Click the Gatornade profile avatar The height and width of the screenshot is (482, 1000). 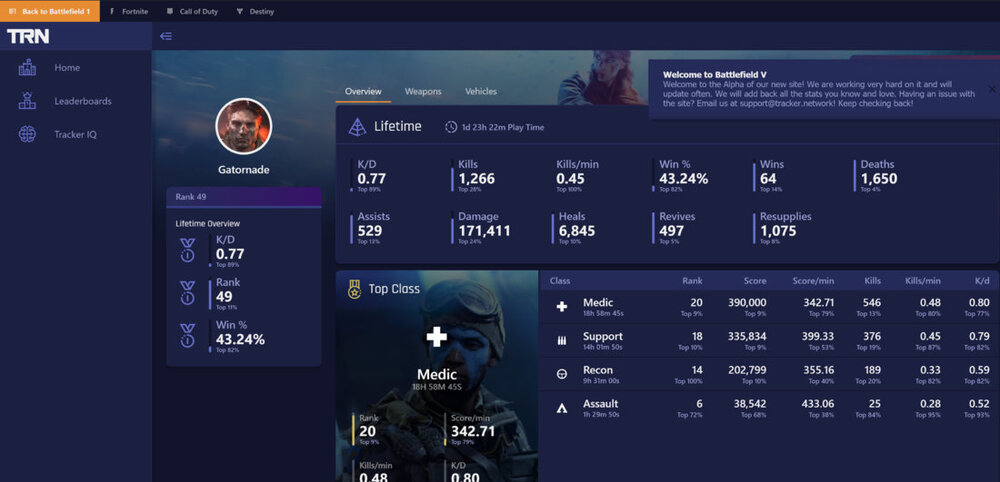244,126
